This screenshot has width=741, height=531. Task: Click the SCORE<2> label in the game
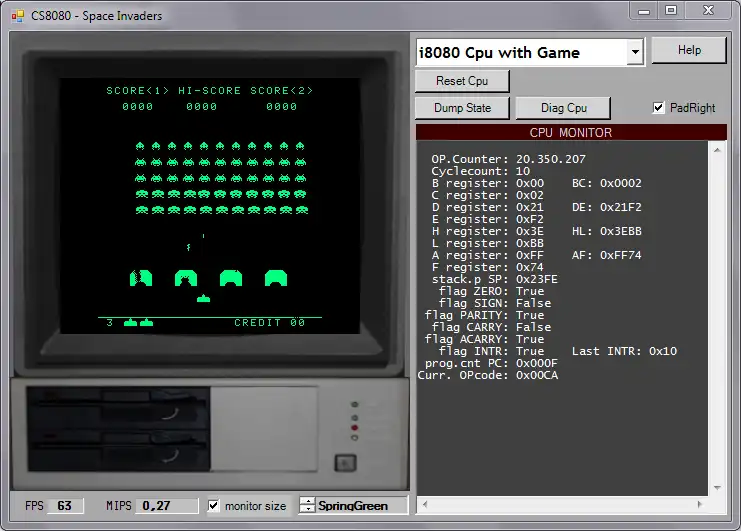point(282,90)
